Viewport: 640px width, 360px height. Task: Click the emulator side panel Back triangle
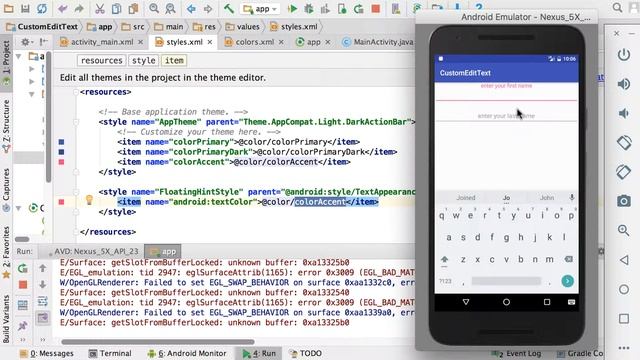pyautogui.click(x=624, y=260)
